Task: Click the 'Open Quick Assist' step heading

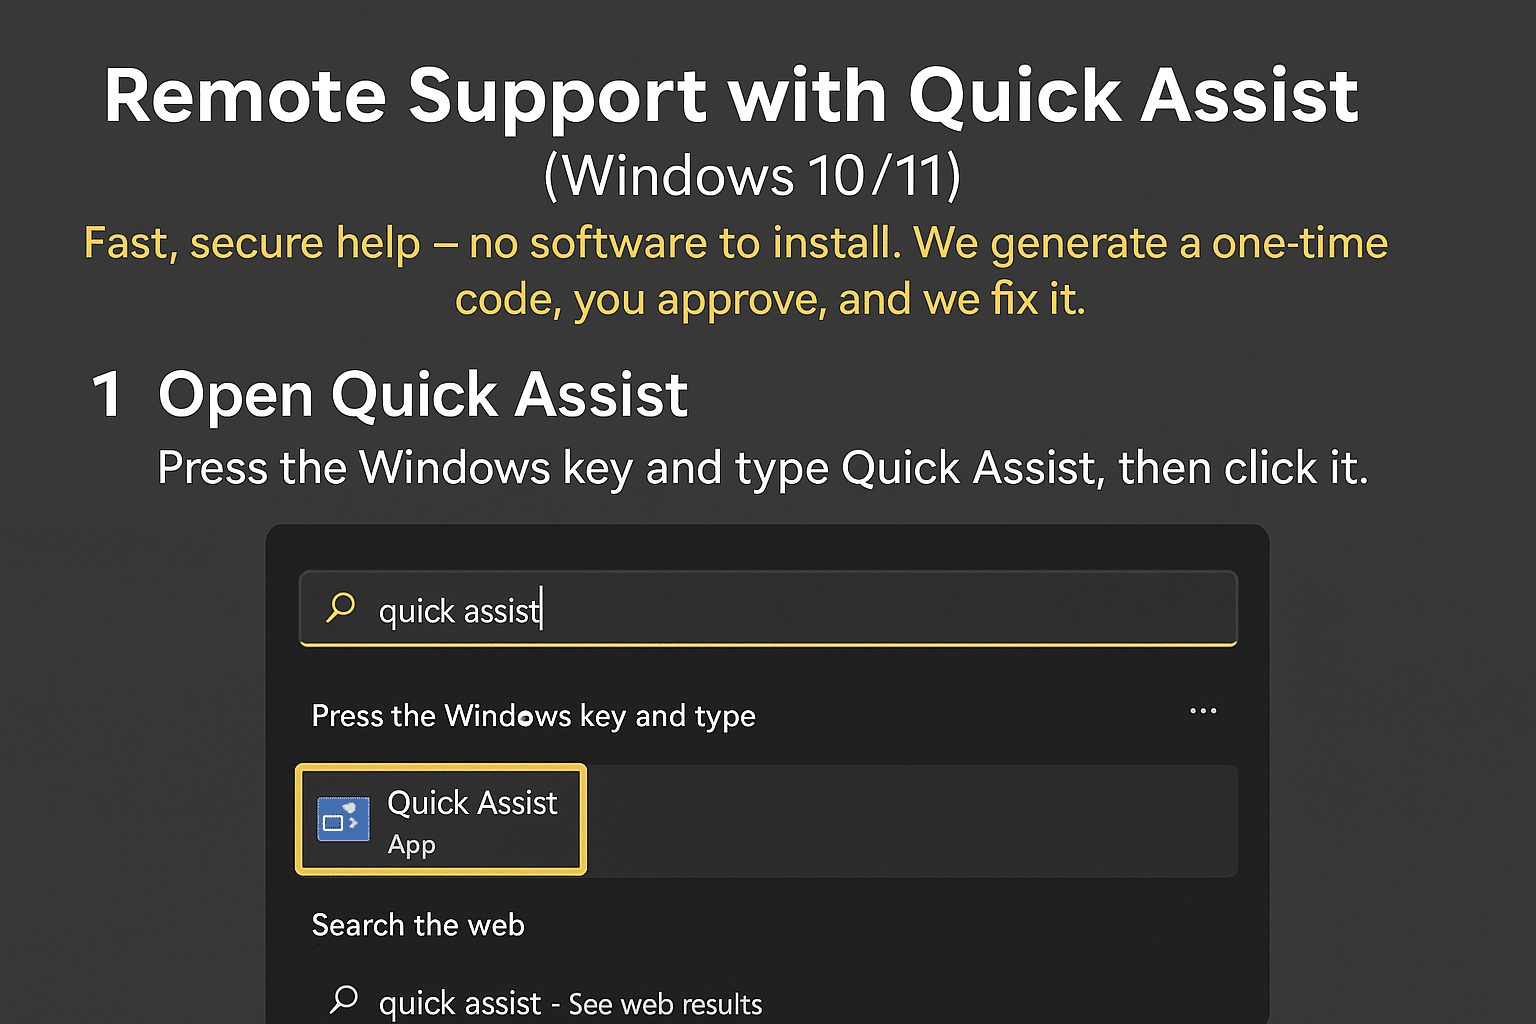Action: coord(422,394)
